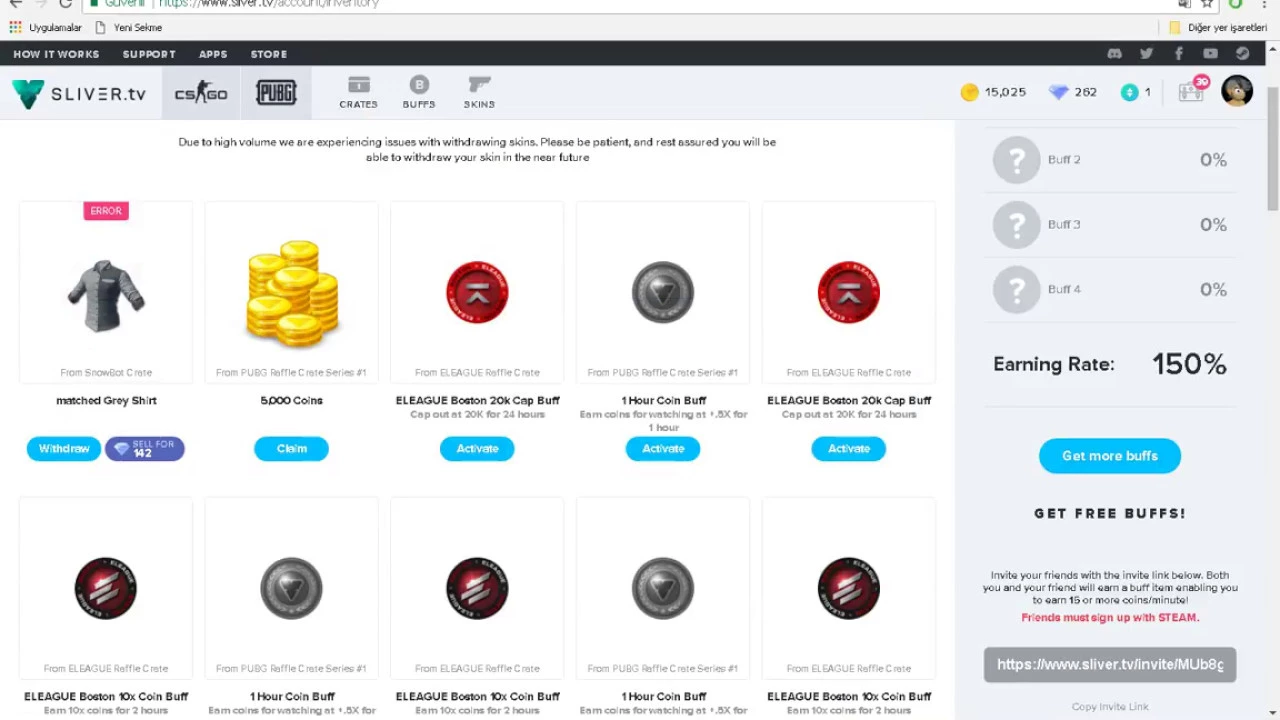Open Uygulamalar apps shortcut

[46, 28]
